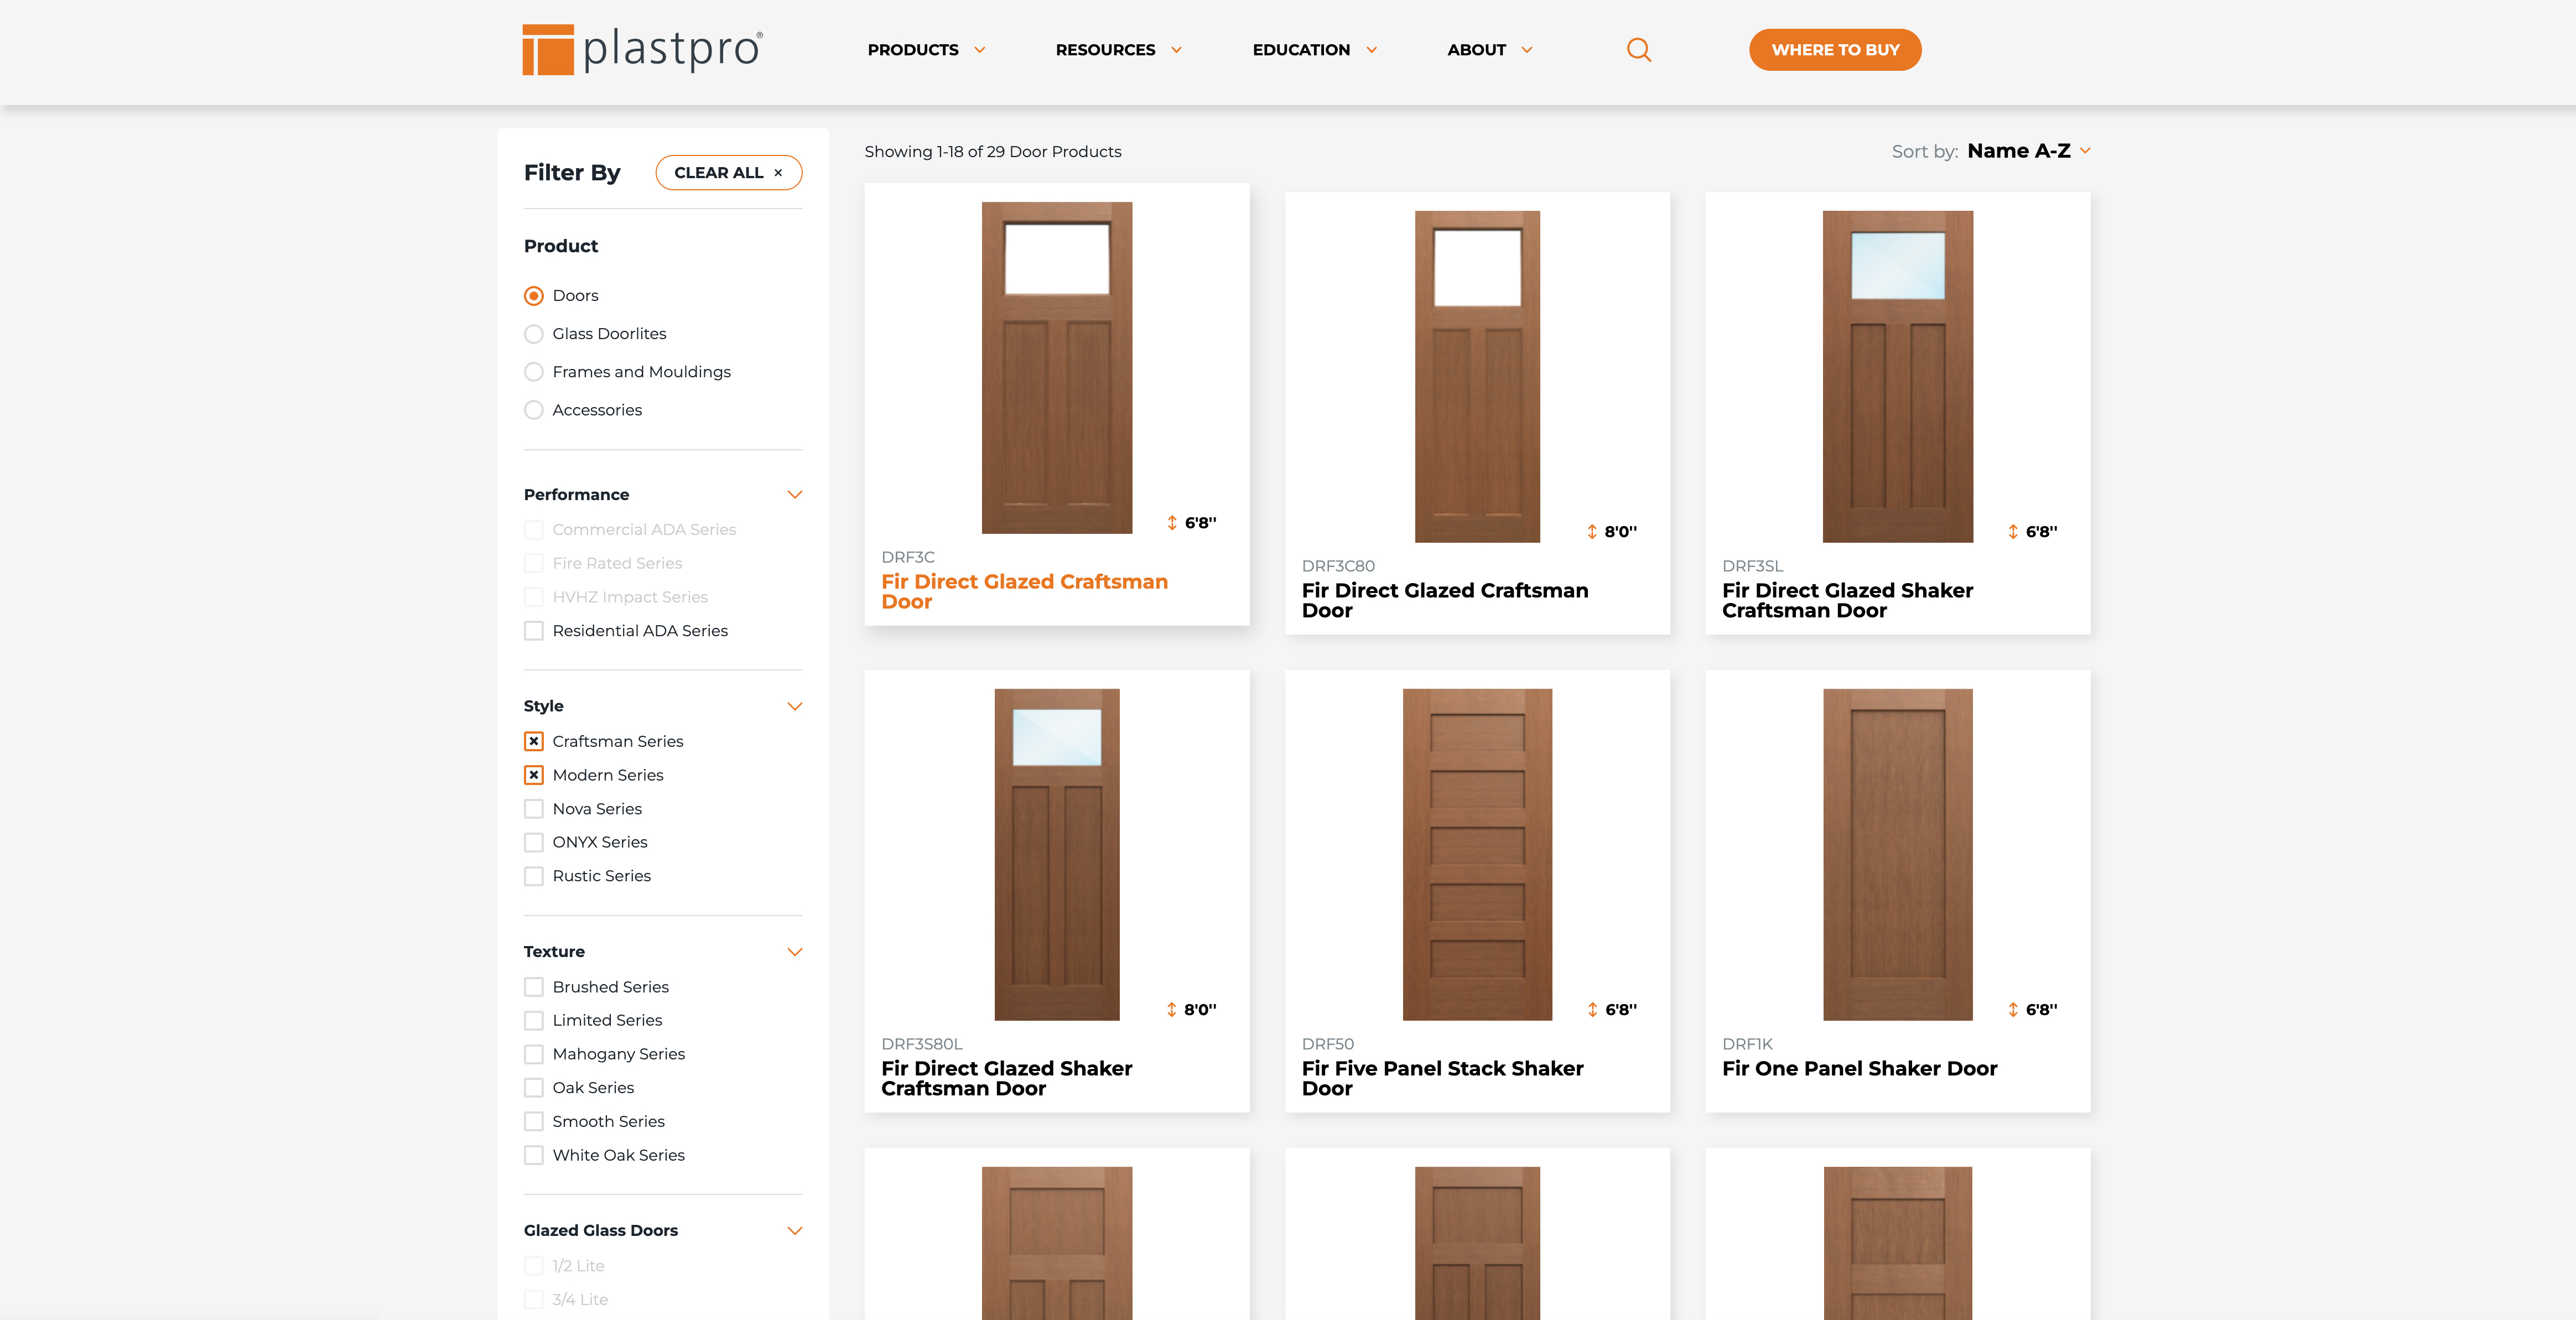Click the height icon on DRF50 card
Screen dimensions: 2576x1320
(x=1592, y=1010)
